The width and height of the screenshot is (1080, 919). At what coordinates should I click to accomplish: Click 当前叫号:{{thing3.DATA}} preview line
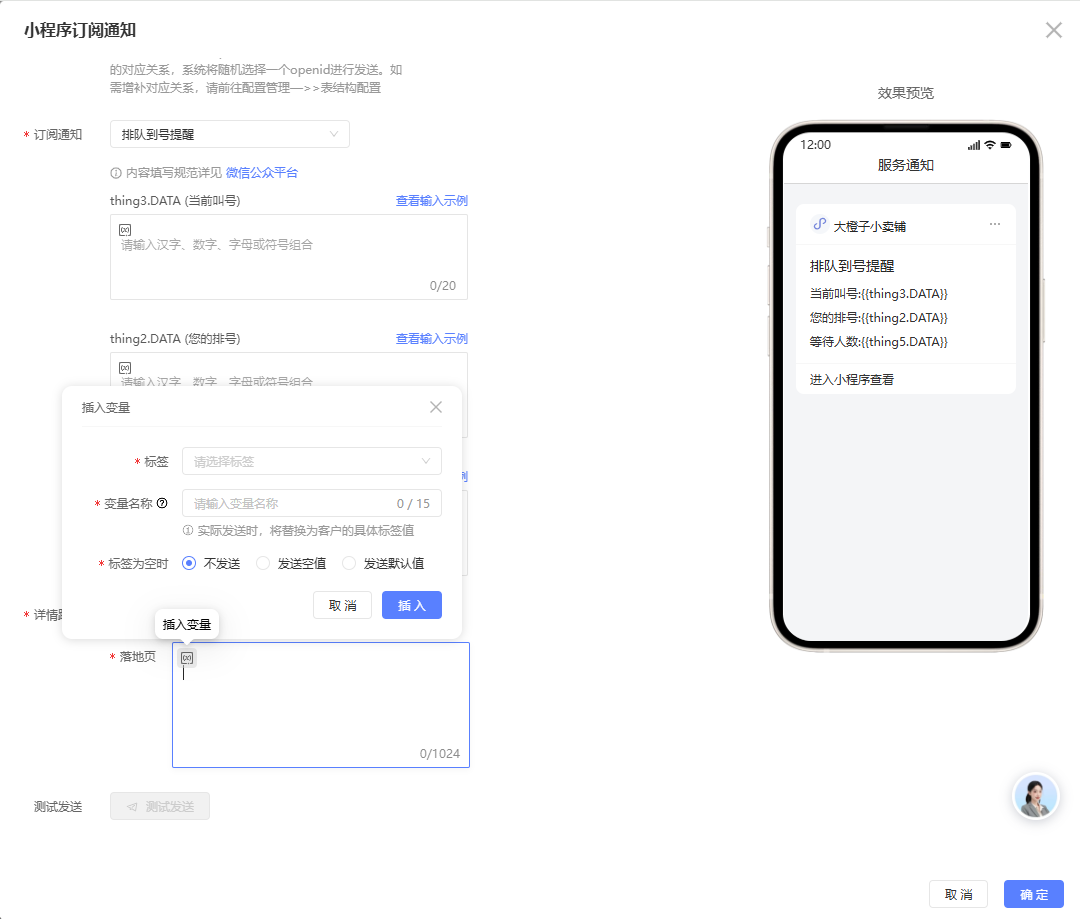click(x=878, y=293)
